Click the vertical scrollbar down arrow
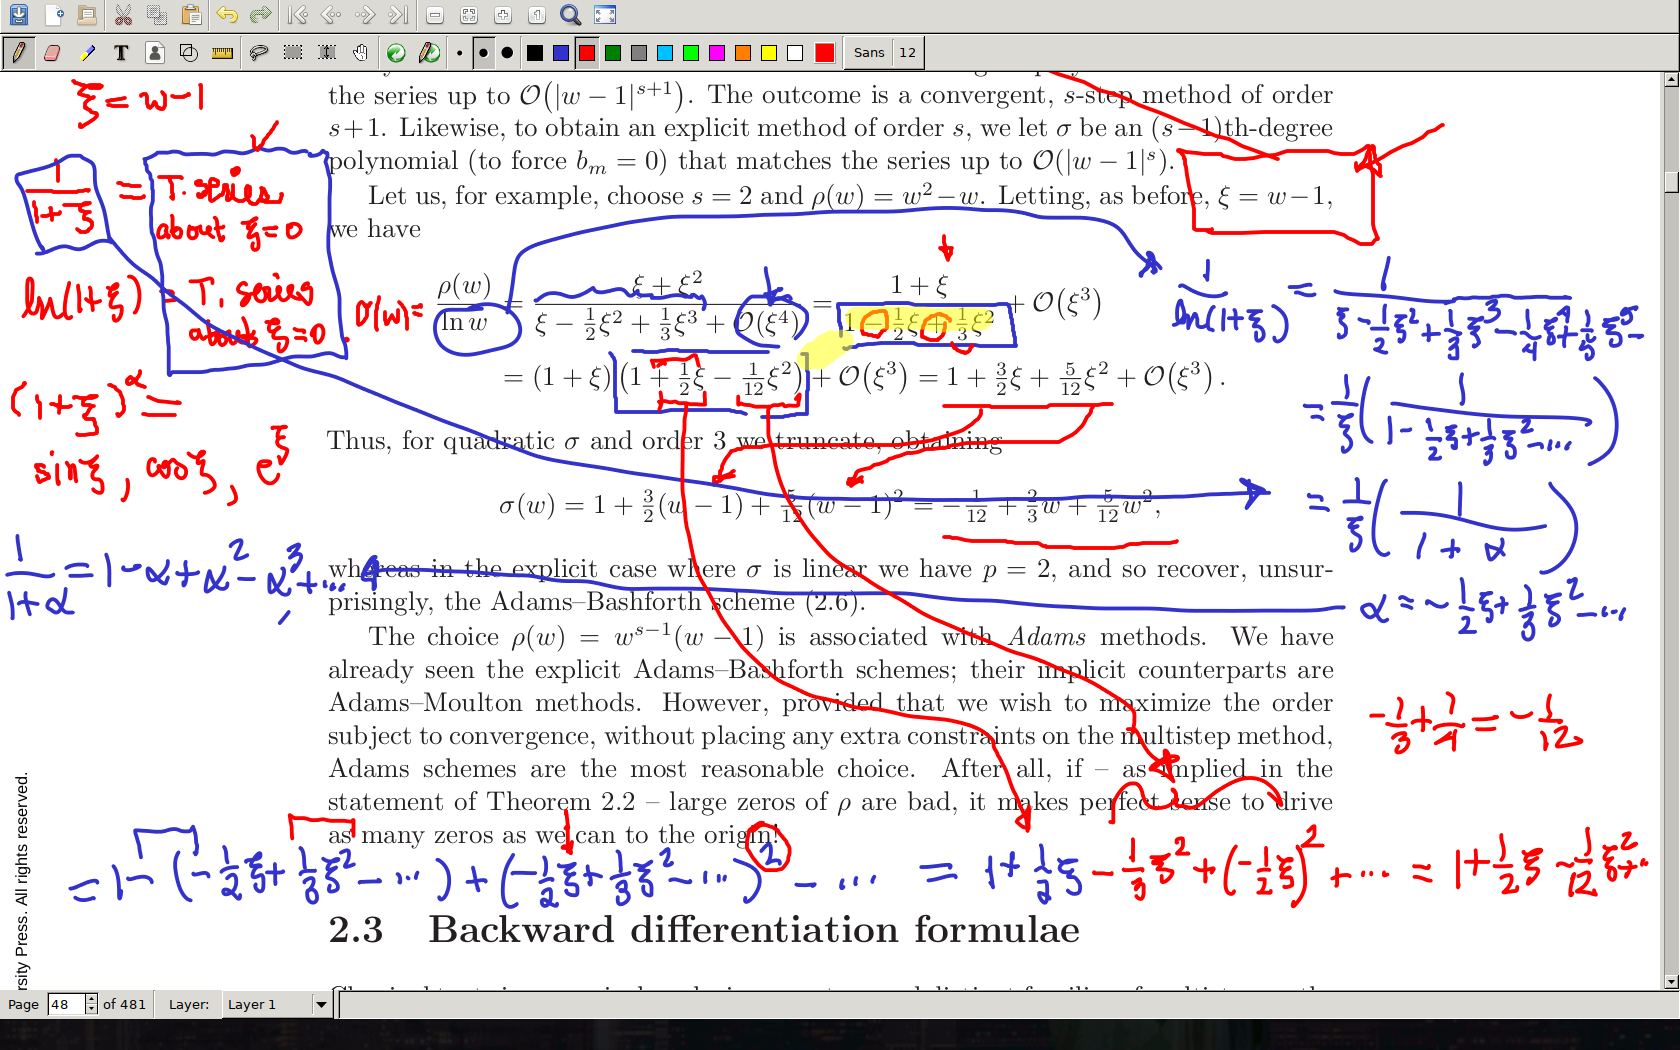The image size is (1680, 1050). click(x=1671, y=982)
